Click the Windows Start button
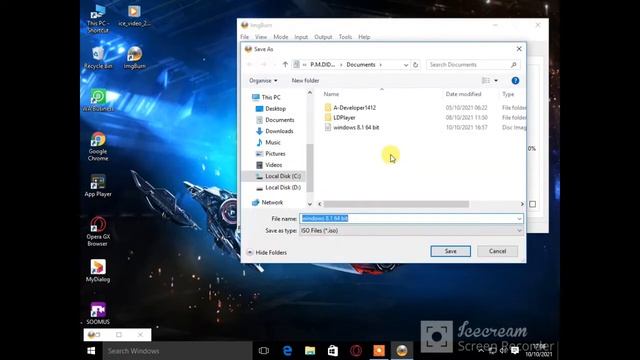Screen dimensions: 640x360 (x=91, y=351)
